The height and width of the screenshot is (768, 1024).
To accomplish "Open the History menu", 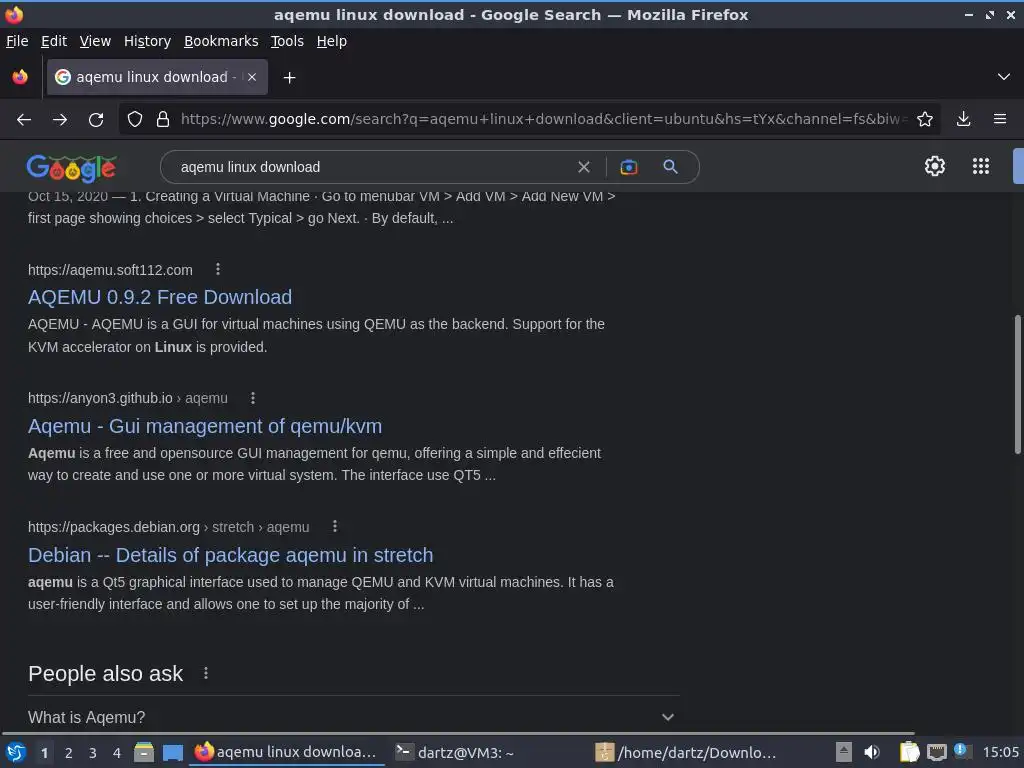I will (x=147, y=41).
